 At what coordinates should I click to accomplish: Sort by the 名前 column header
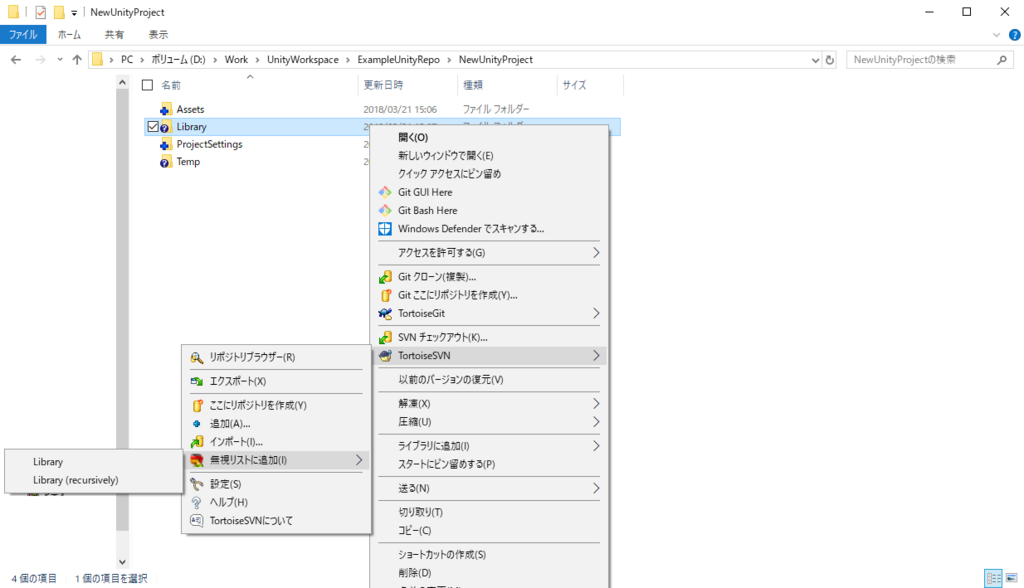tap(171, 85)
